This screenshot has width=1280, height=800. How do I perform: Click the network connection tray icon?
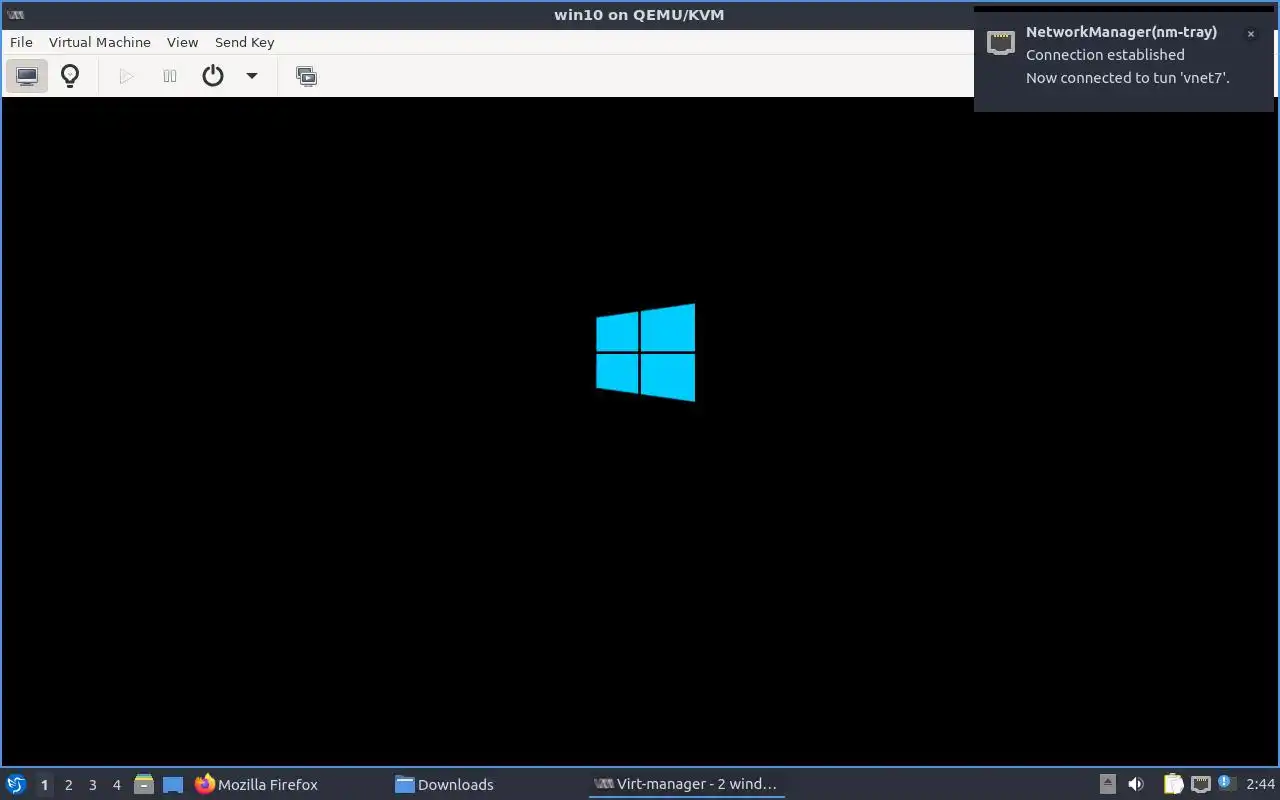1201,784
